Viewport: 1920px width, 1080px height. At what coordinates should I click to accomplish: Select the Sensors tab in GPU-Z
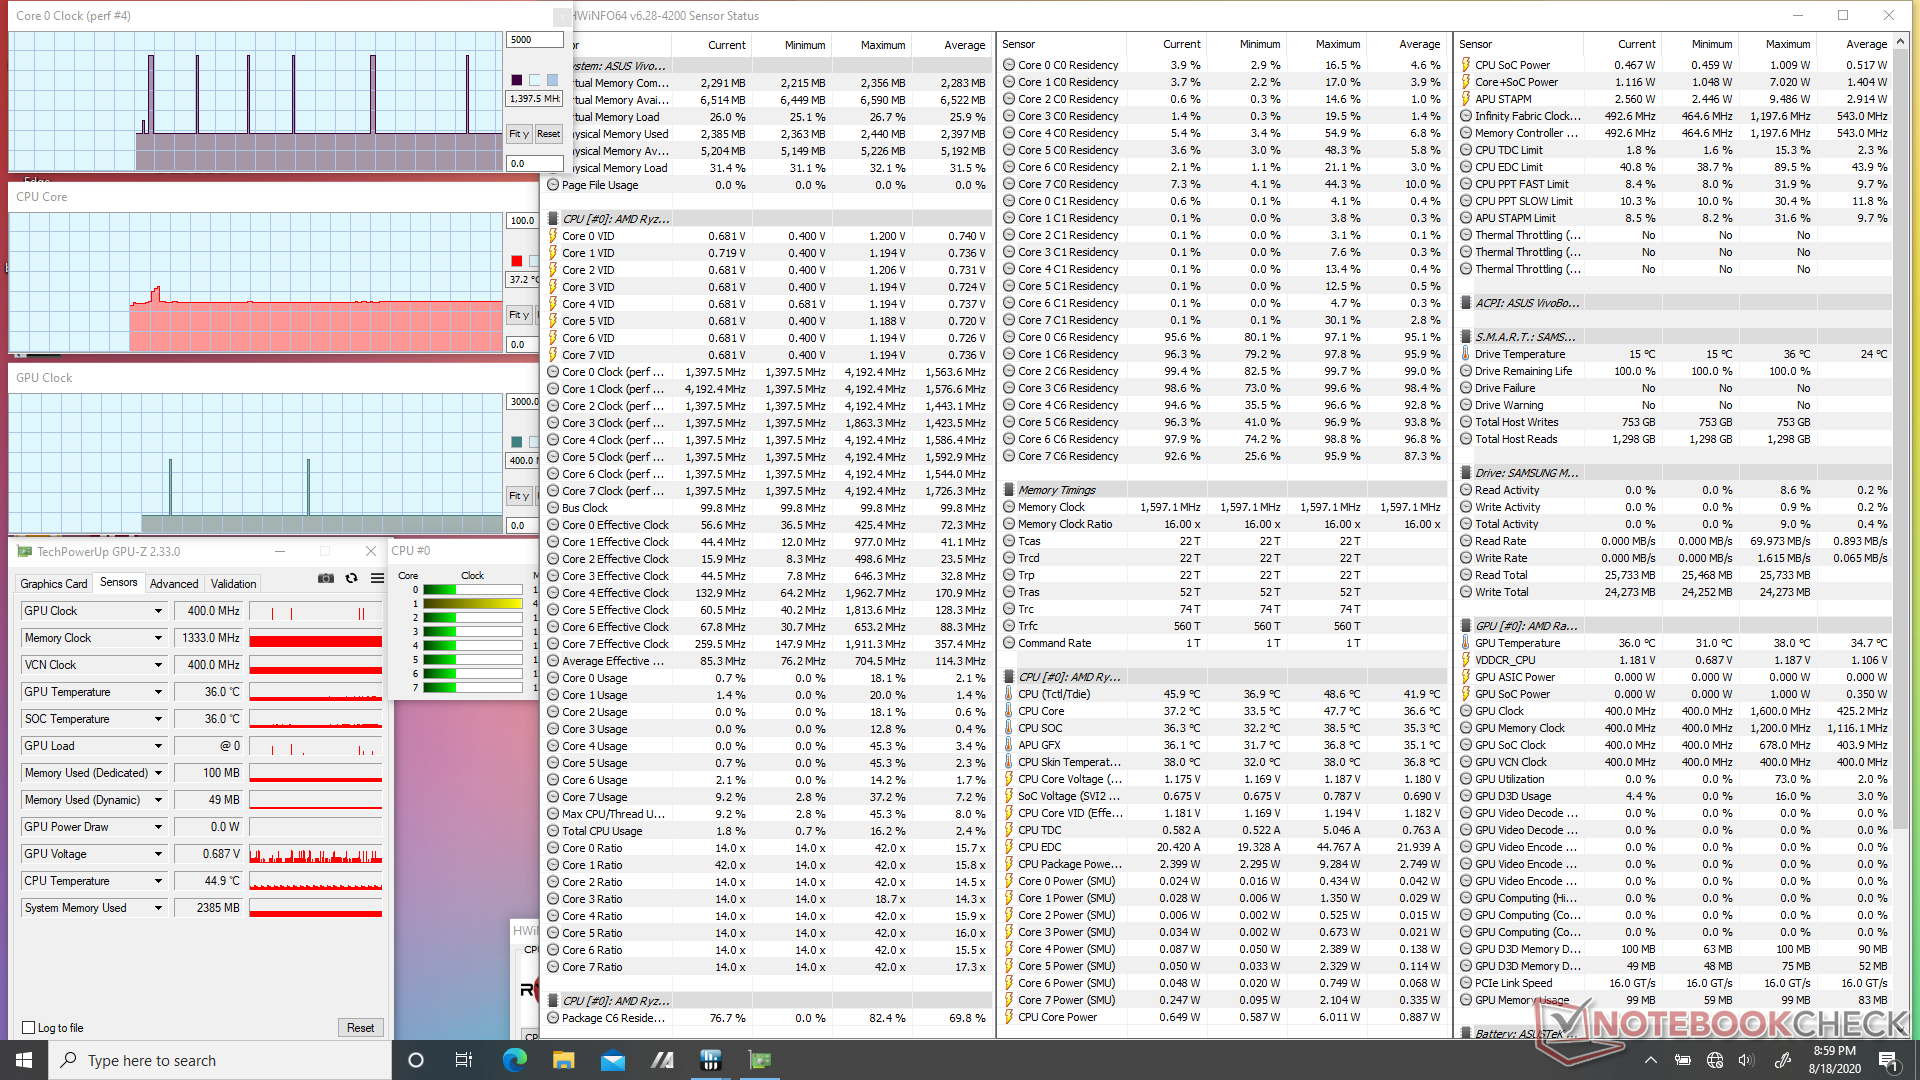pos(119,582)
